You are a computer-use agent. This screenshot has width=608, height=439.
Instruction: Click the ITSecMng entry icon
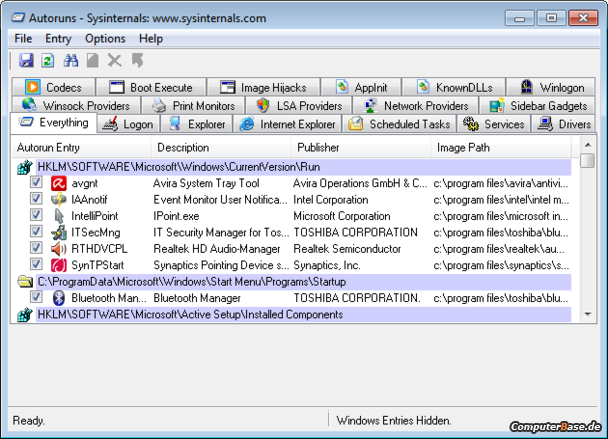point(59,232)
